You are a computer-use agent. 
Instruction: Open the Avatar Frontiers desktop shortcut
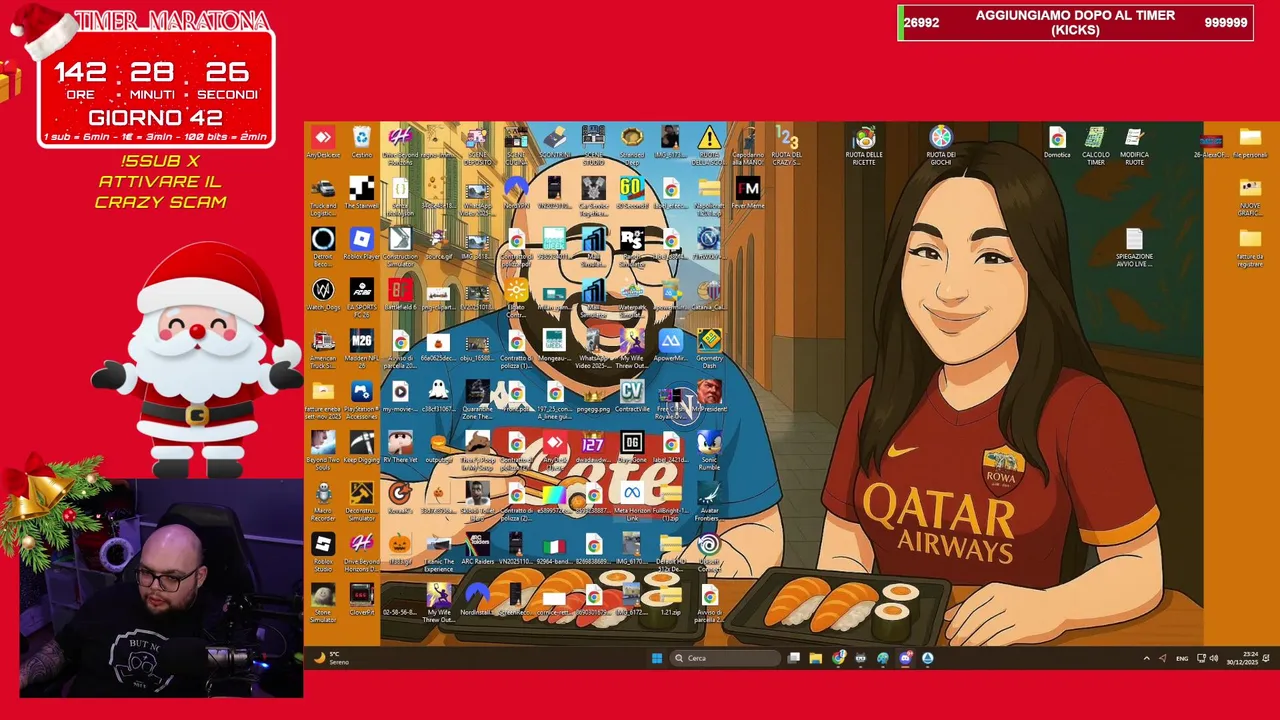(x=709, y=502)
